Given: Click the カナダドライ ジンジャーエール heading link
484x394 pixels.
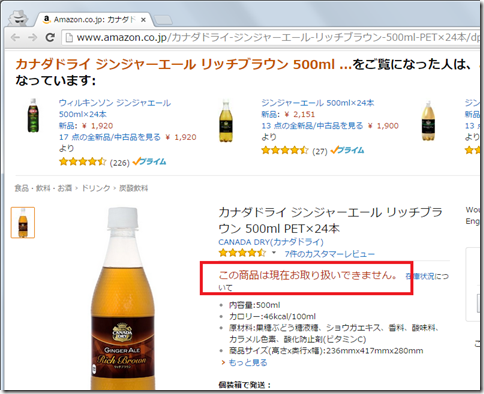Looking at the screenshot, I should click(x=183, y=64).
